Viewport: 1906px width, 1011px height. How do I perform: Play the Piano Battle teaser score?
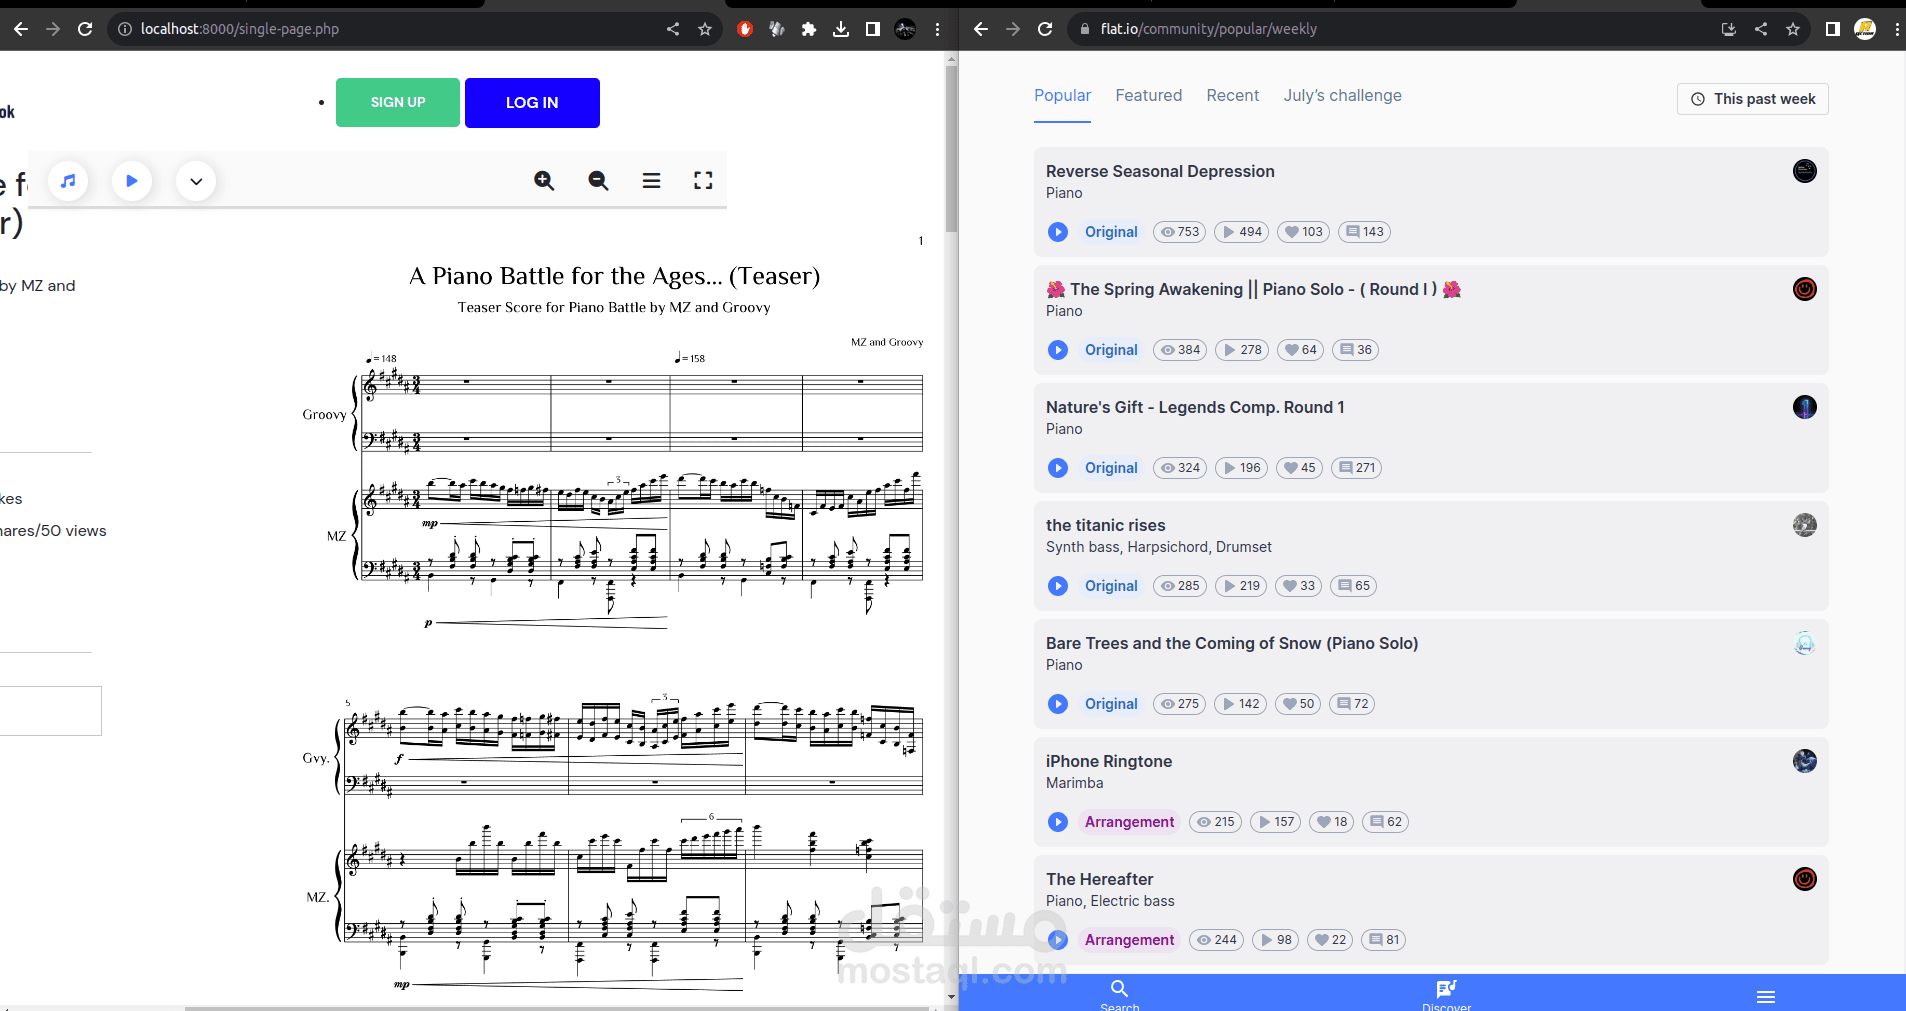(x=131, y=180)
